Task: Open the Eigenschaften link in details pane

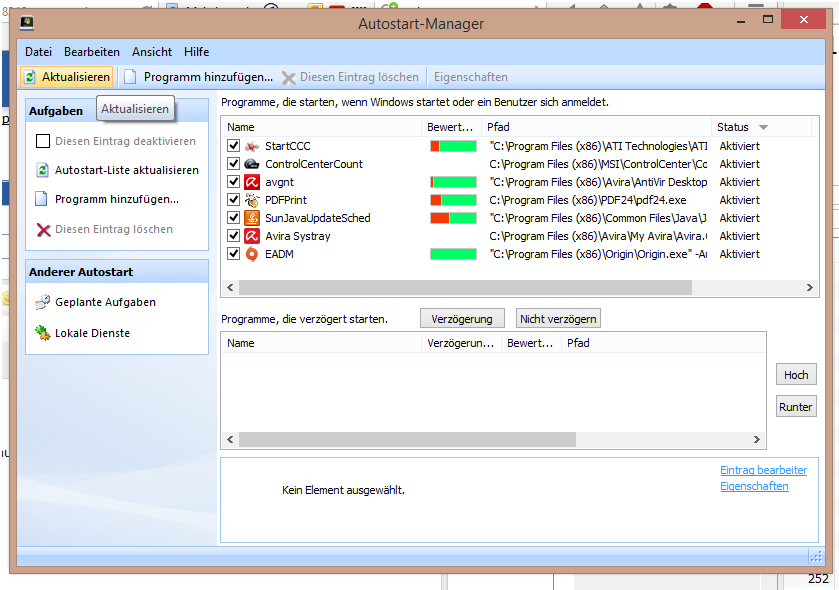Action: click(x=754, y=486)
